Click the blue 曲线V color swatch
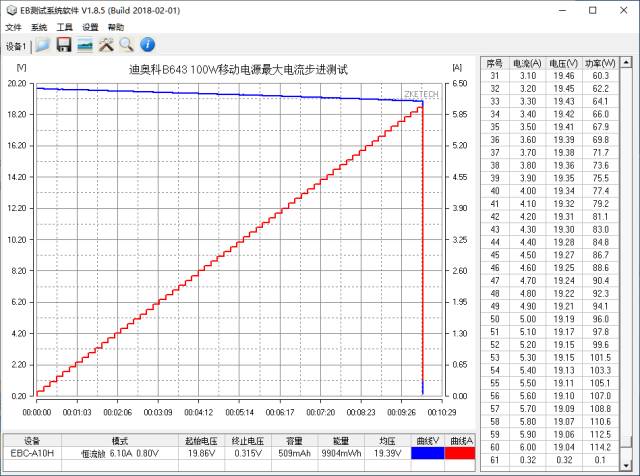Viewport: 640px width, 476px height. coord(427,453)
